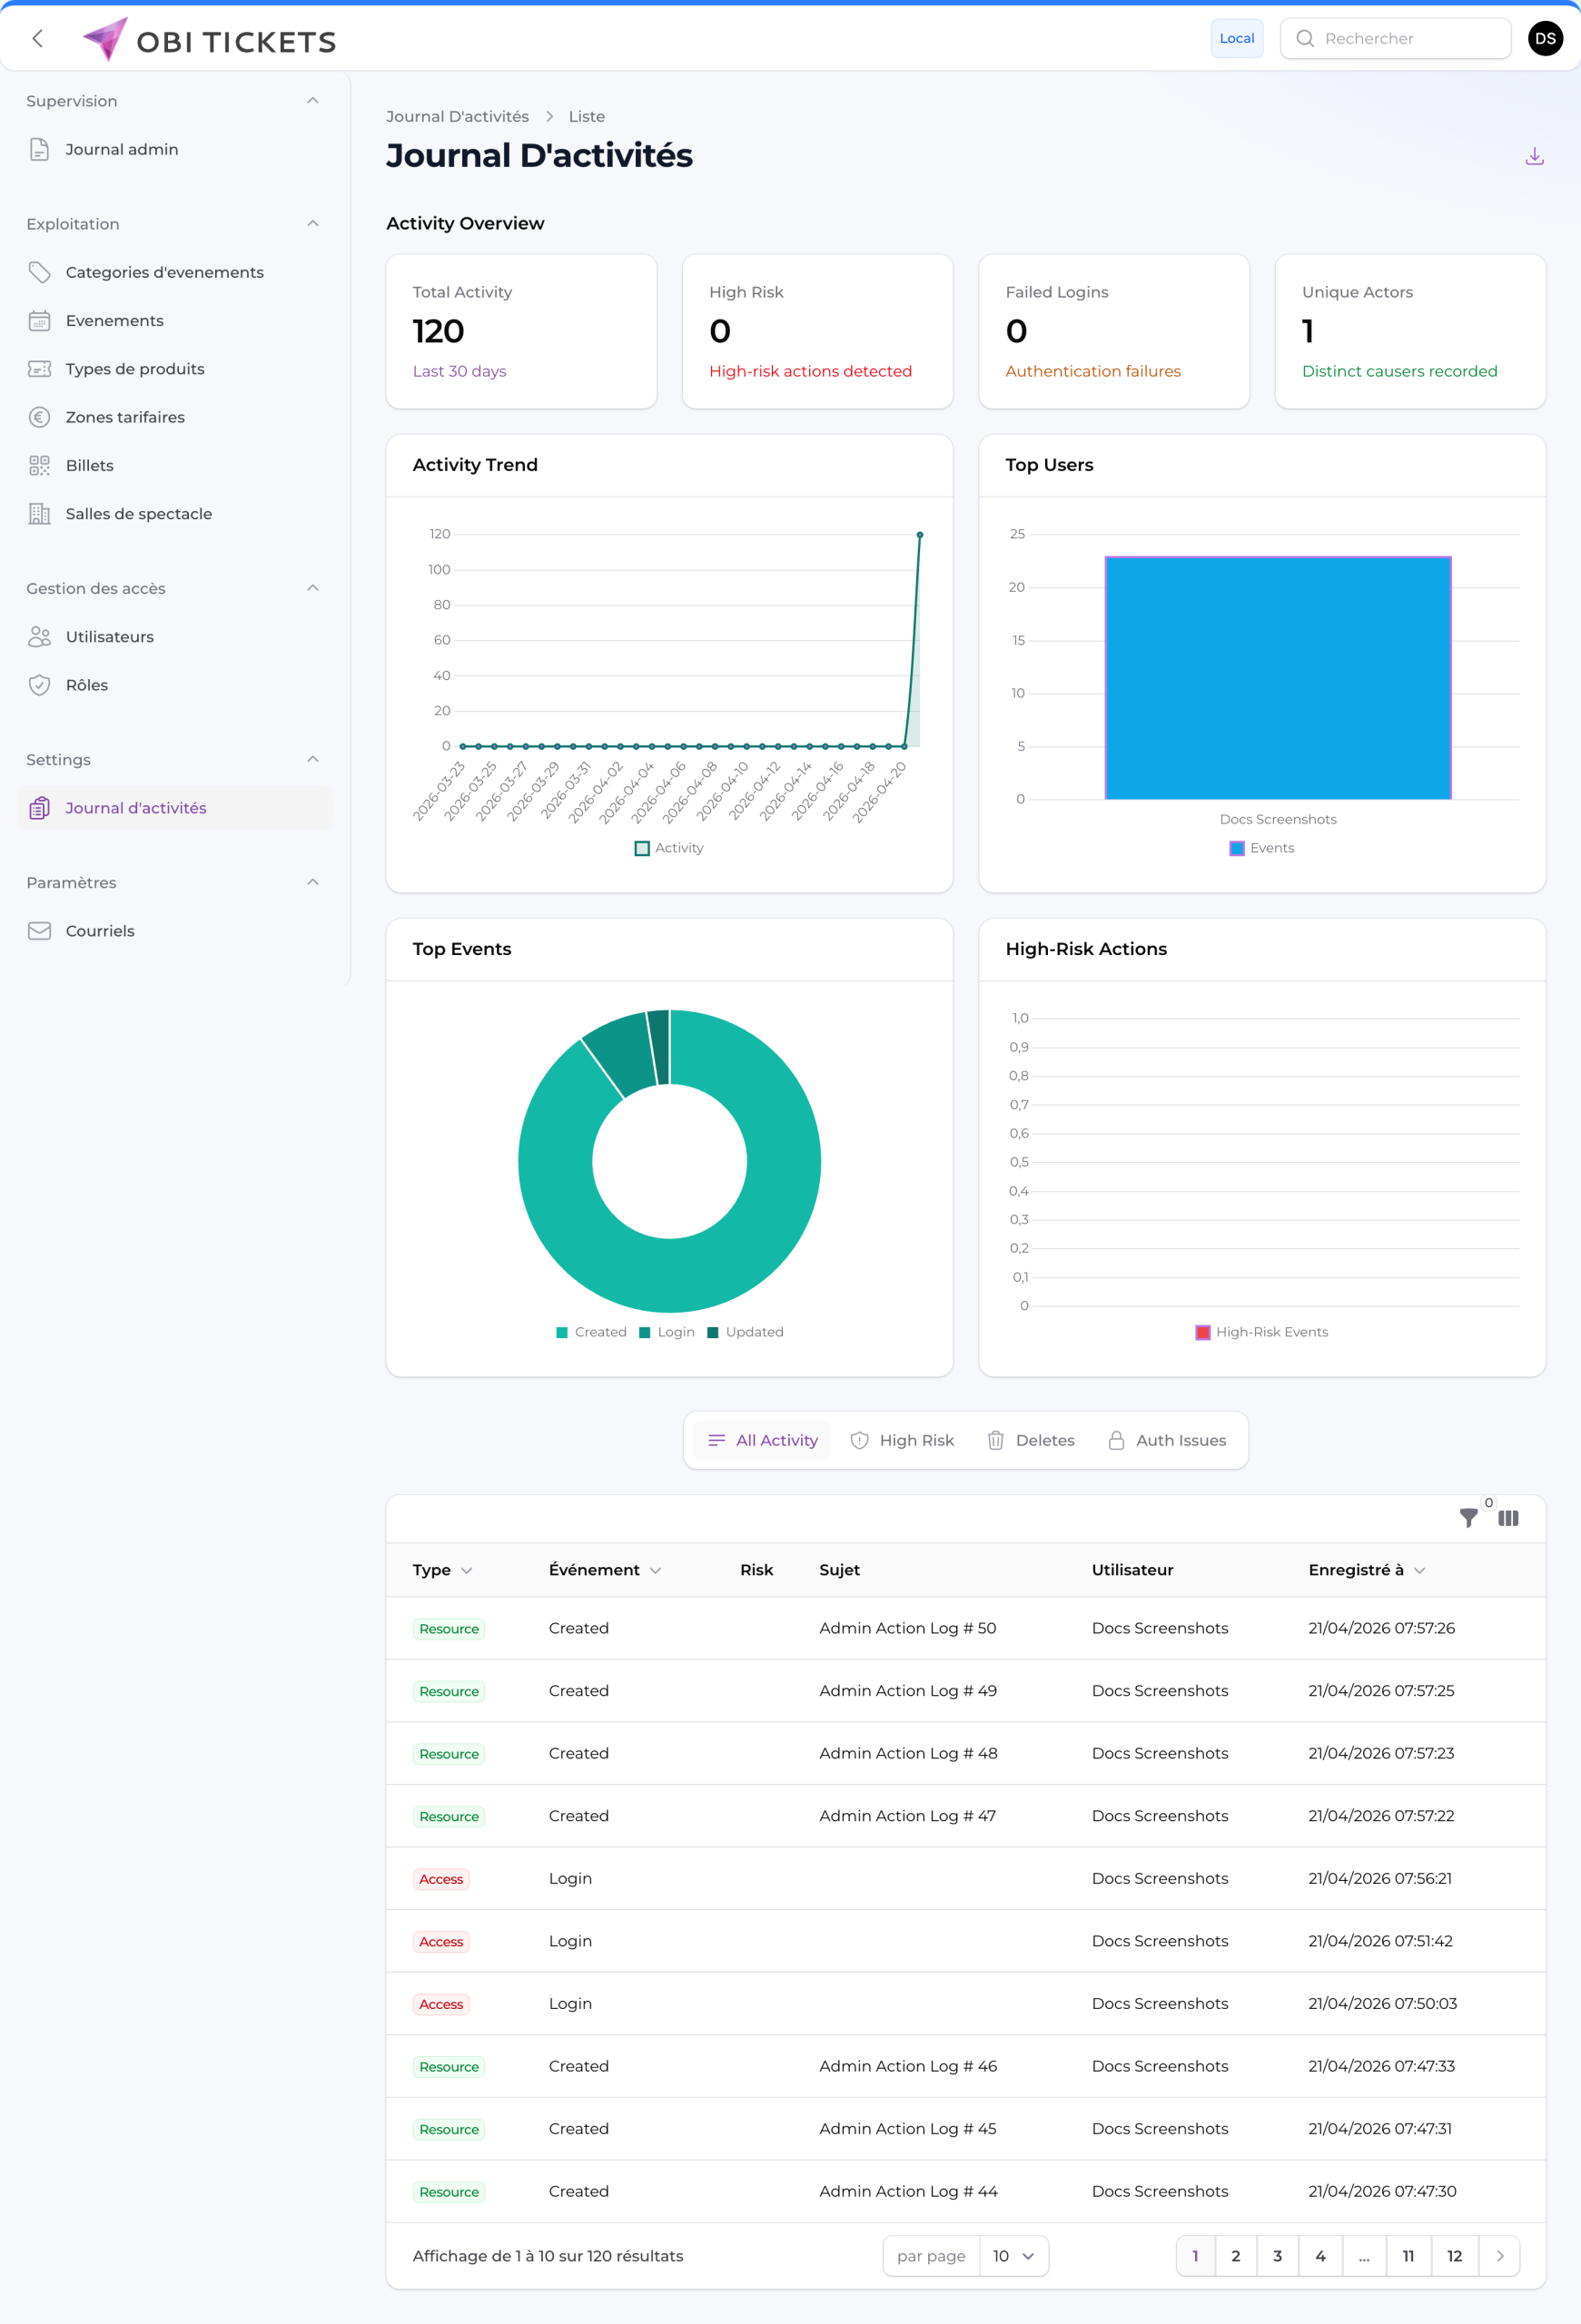The height and width of the screenshot is (2324, 1581).
Task: Open the filter icon above the table
Action: click(x=1468, y=1518)
